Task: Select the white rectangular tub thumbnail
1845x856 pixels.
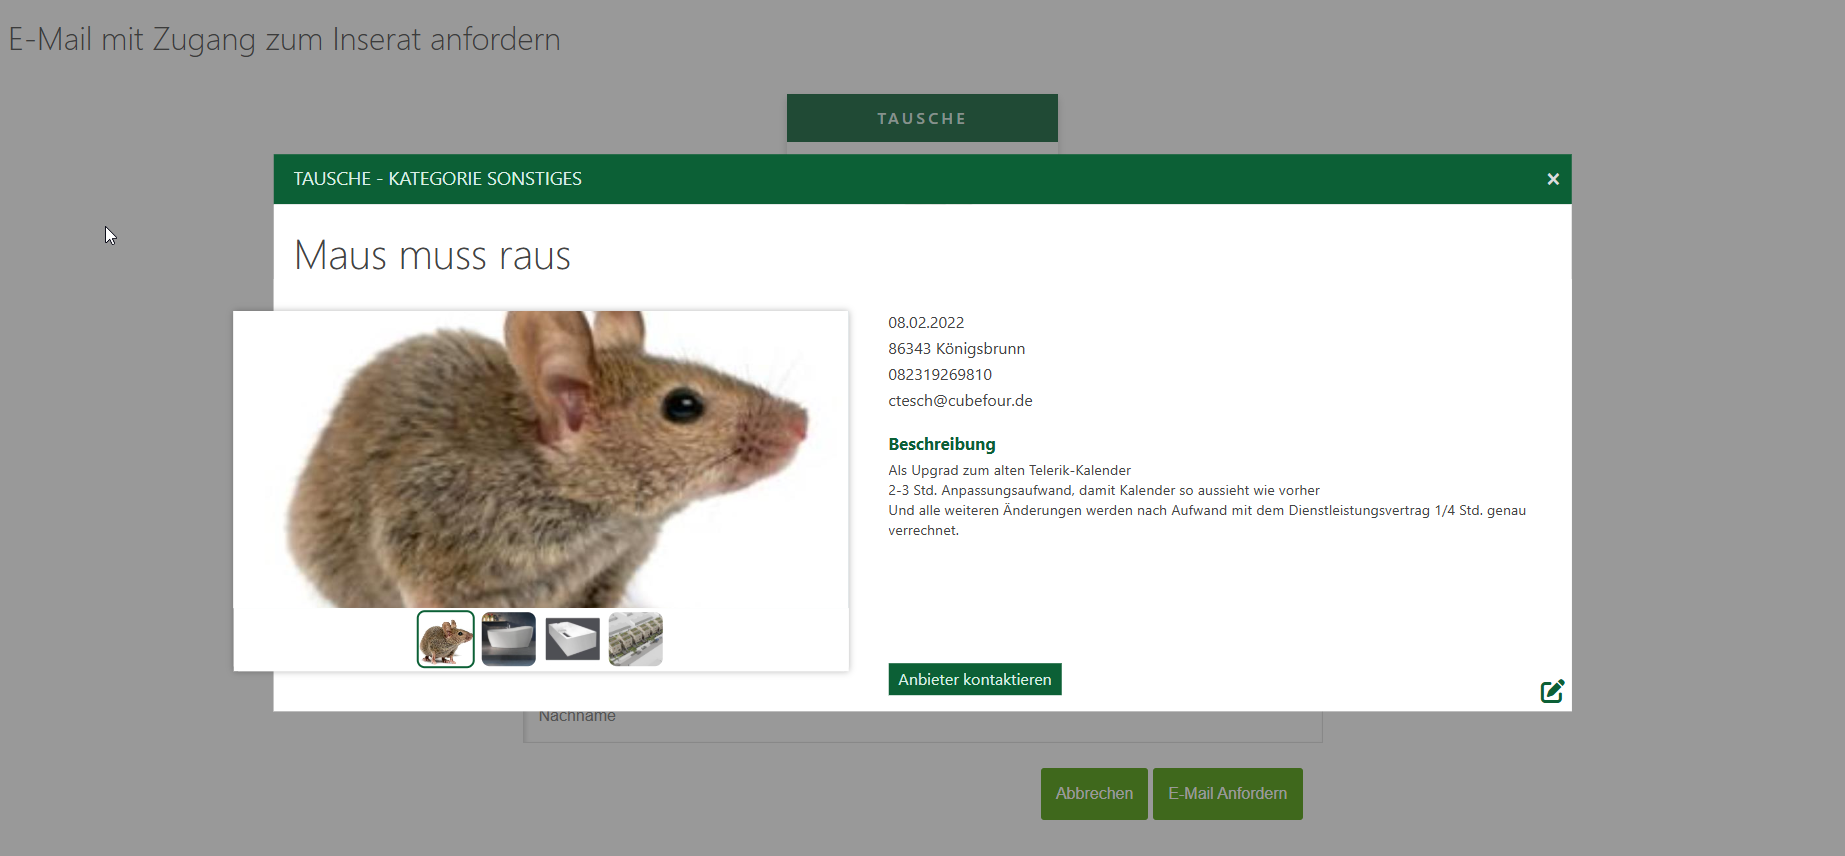Action: (572, 639)
